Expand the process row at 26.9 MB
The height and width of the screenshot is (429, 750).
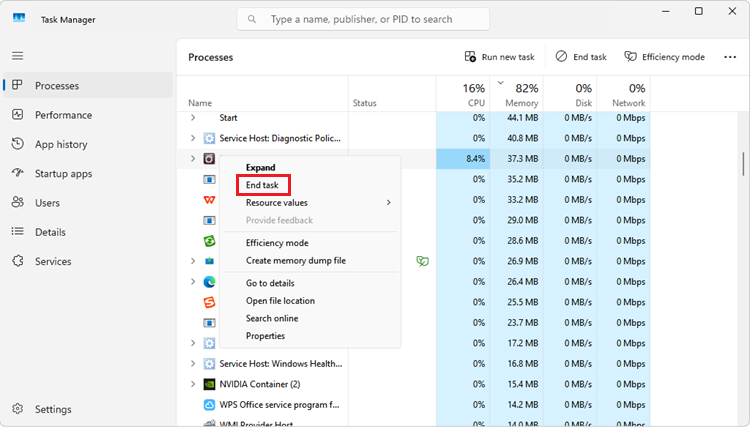coord(193,261)
